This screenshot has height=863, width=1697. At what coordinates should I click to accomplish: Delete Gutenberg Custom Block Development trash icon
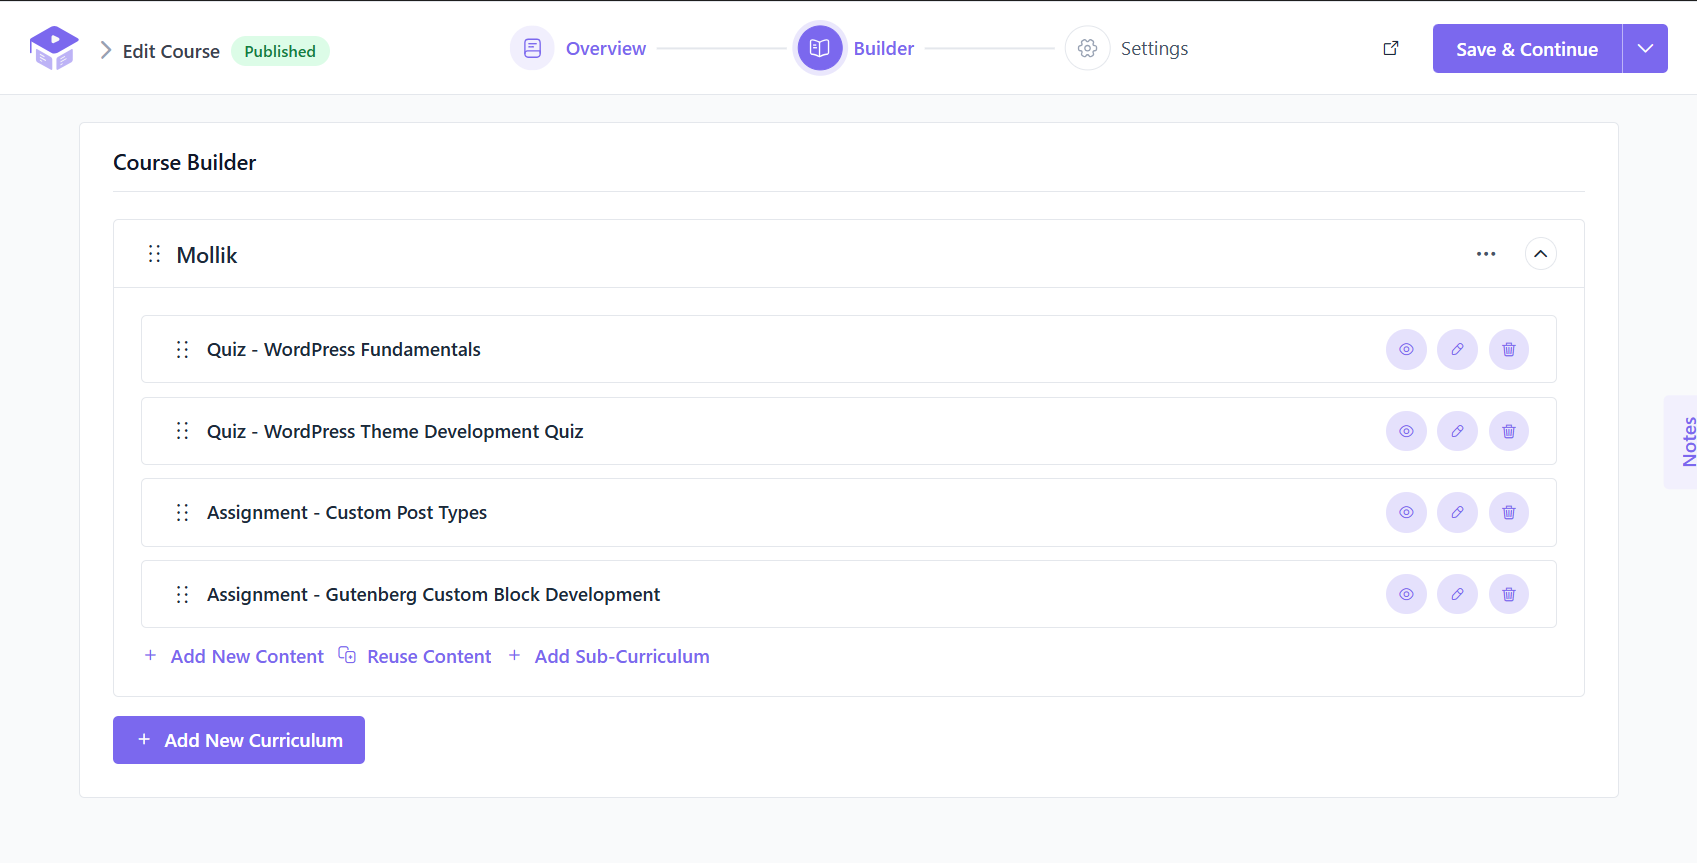1509,594
